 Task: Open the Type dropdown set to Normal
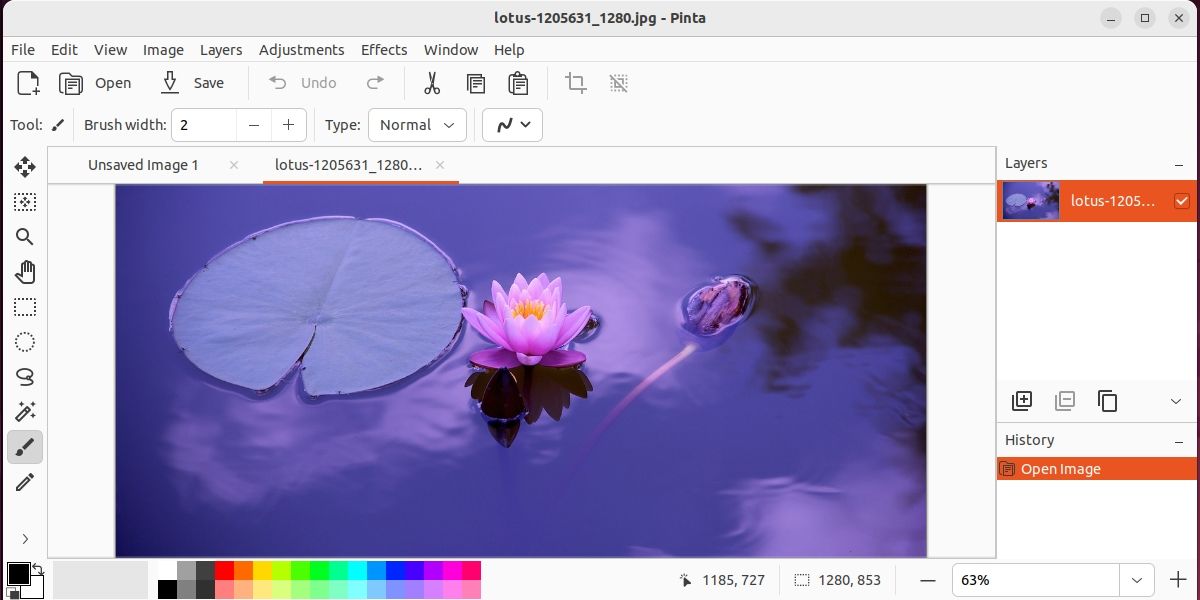tap(417, 125)
